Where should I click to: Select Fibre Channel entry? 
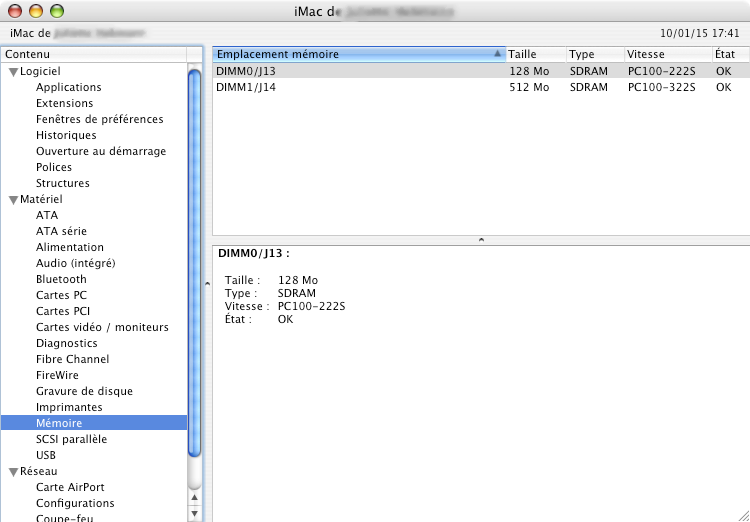73,359
